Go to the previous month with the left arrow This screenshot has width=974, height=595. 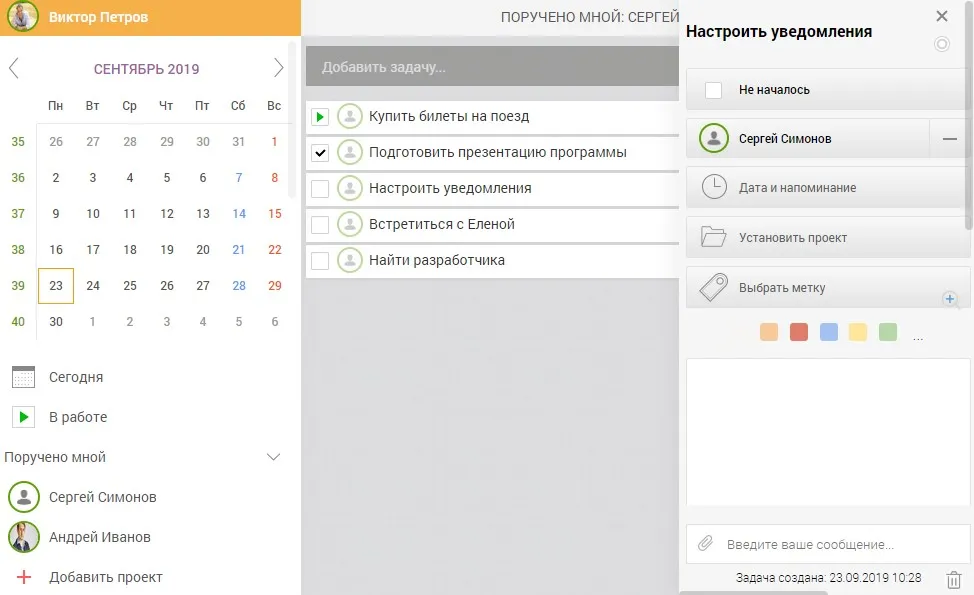click(x=14, y=68)
